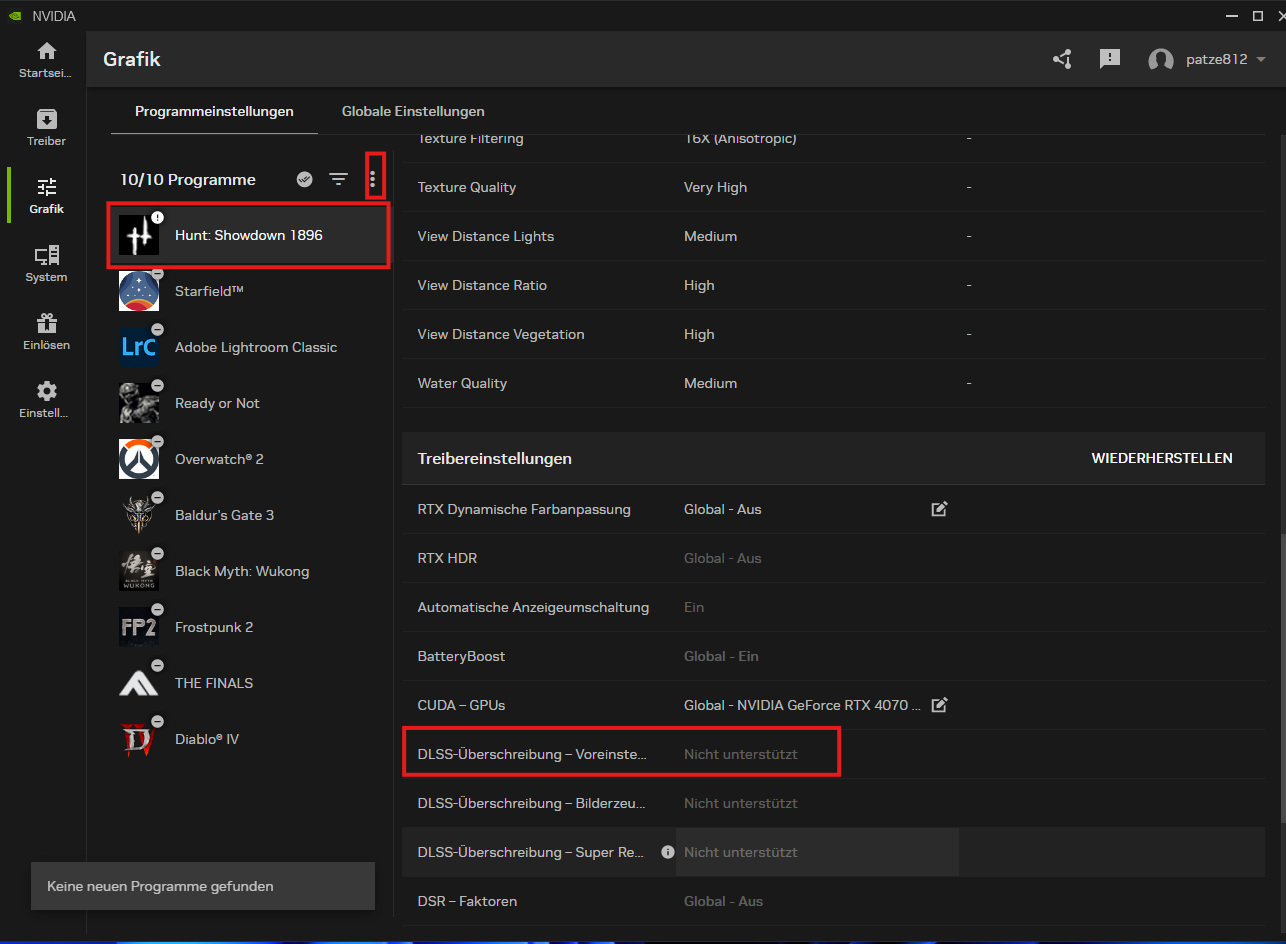1286x944 pixels.
Task: Select THE FINALS in program list
Action: [248, 683]
